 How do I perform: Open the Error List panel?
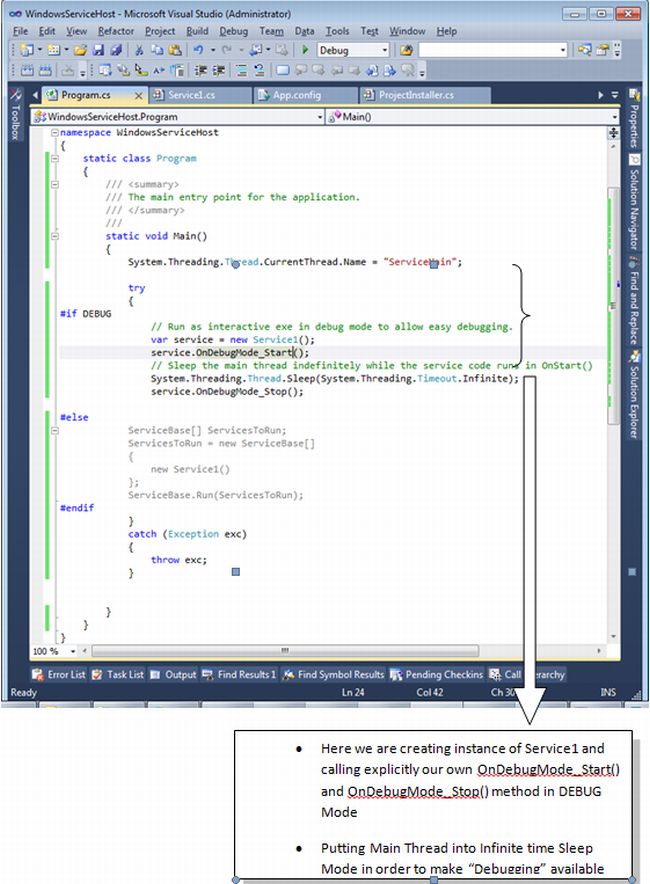[59, 674]
